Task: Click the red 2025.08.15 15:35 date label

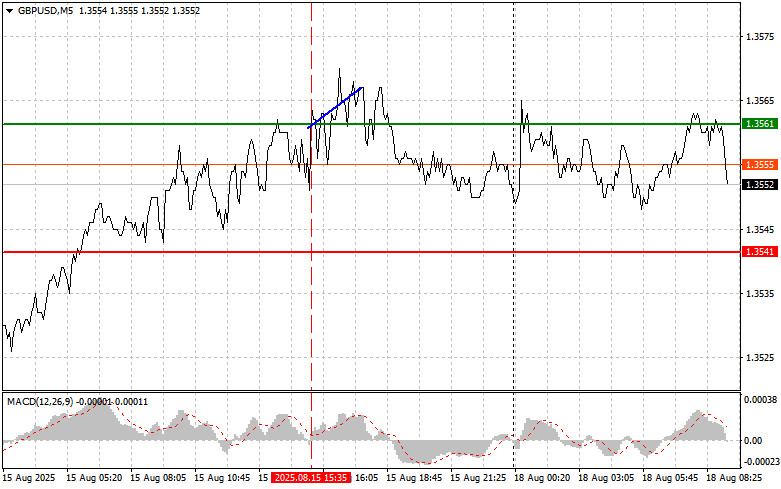Action: point(311,478)
